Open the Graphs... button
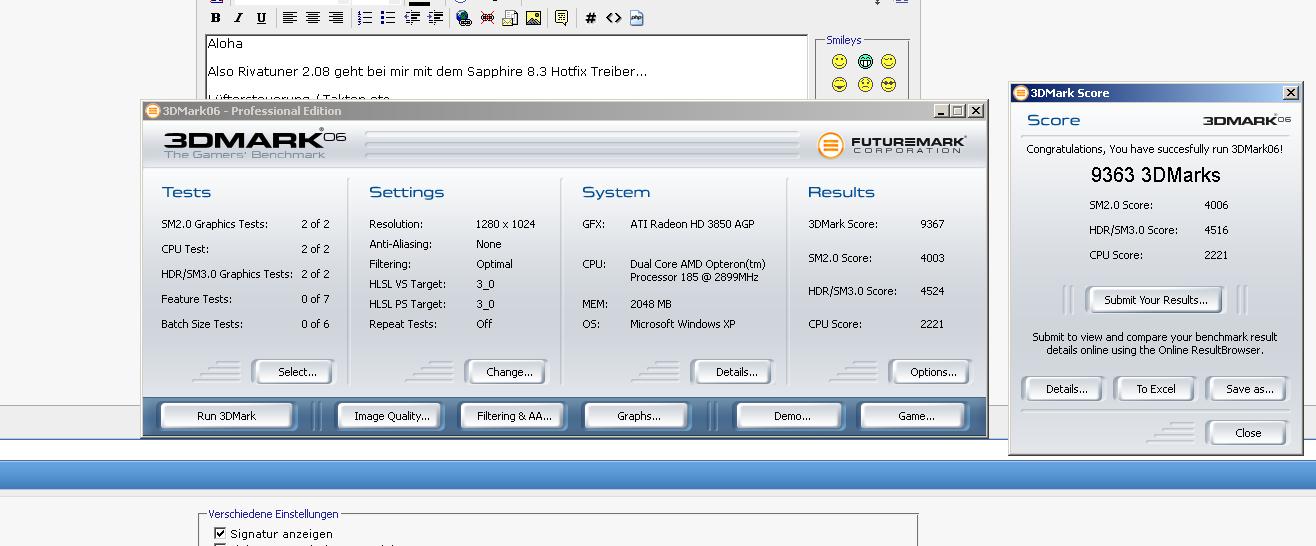 (638, 416)
